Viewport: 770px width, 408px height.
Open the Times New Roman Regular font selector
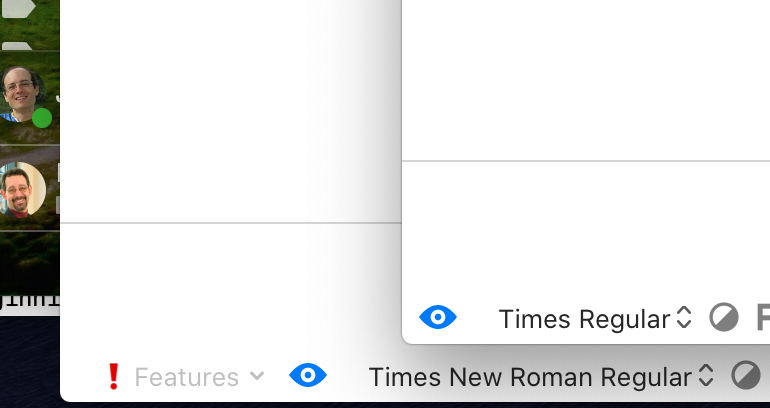(x=541, y=377)
